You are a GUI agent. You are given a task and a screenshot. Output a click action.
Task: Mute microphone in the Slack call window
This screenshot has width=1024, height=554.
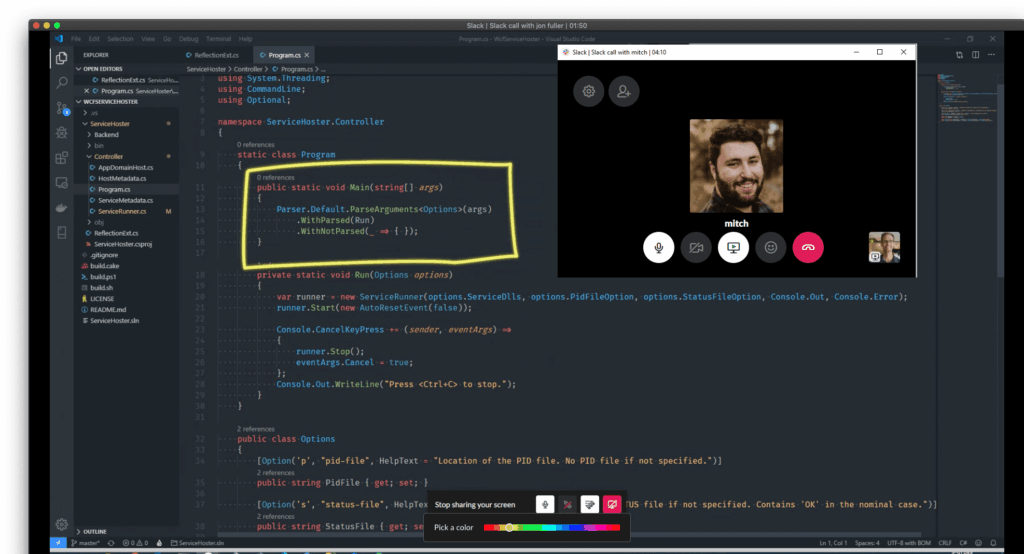658,247
